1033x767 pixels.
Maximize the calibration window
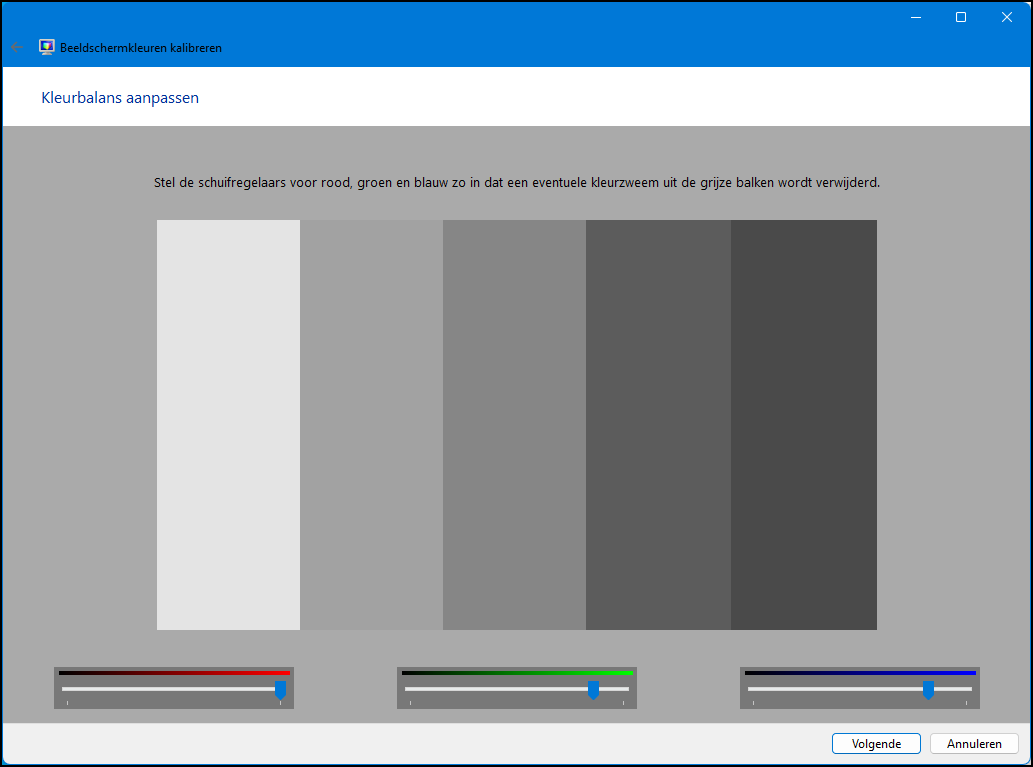tap(961, 17)
